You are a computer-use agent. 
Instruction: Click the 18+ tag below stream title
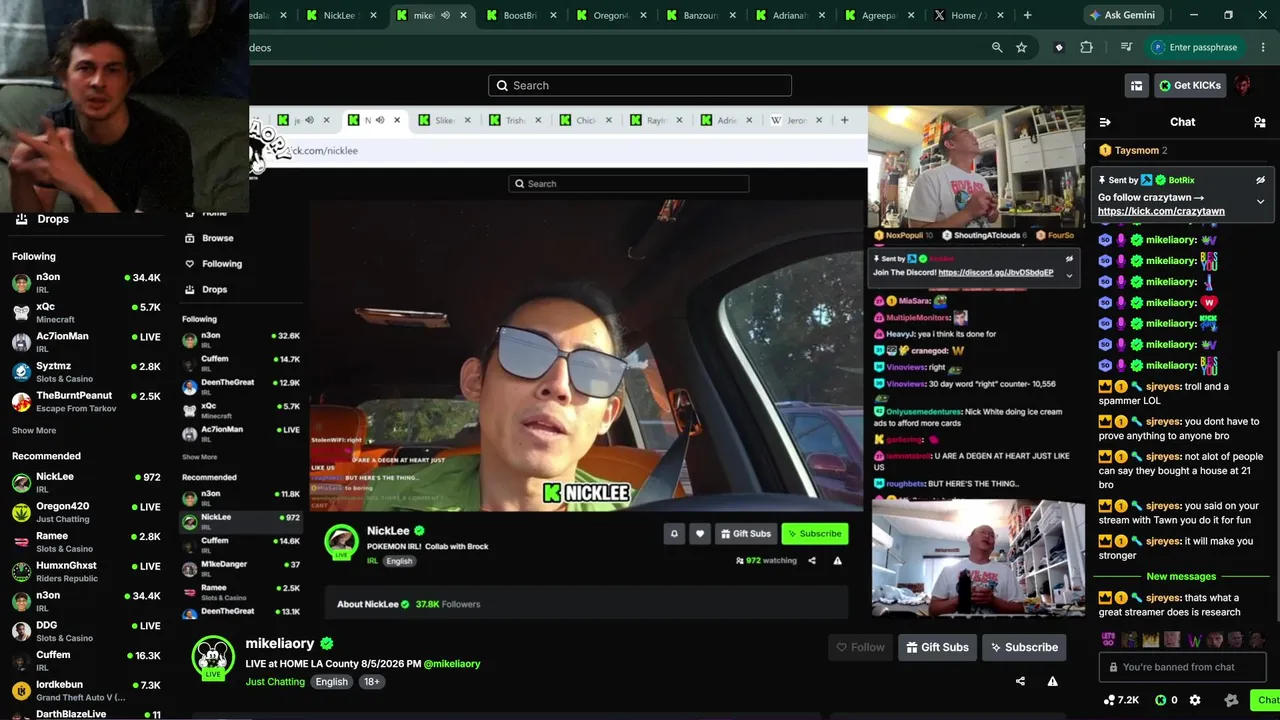pos(372,682)
